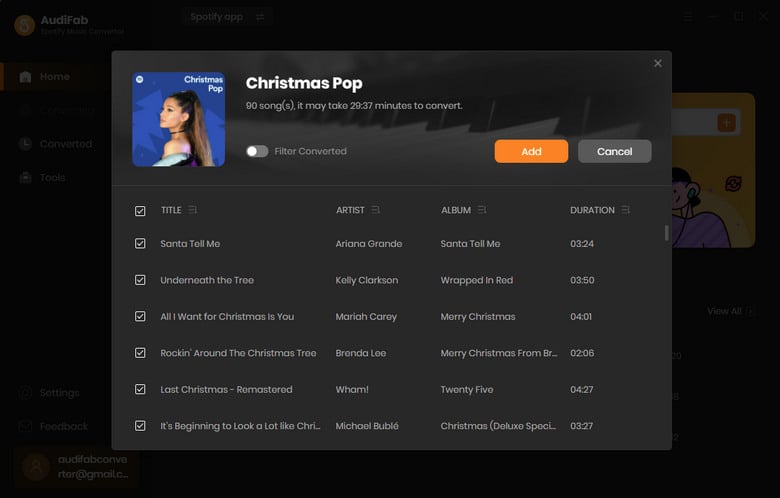Click the orange plus button behind dialog
Image resolution: width=780 pixels, height=498 pixels.
726,122
